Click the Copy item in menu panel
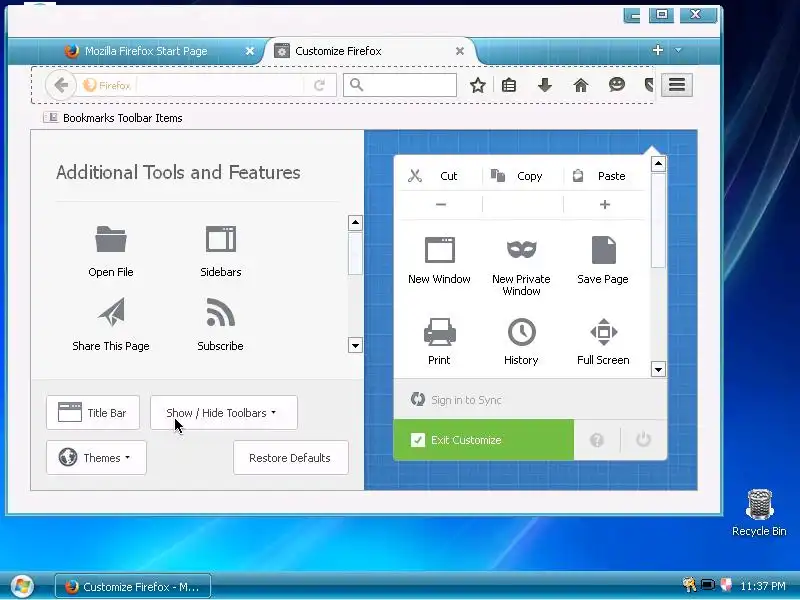Screen dimensions: 800x600 522,176
